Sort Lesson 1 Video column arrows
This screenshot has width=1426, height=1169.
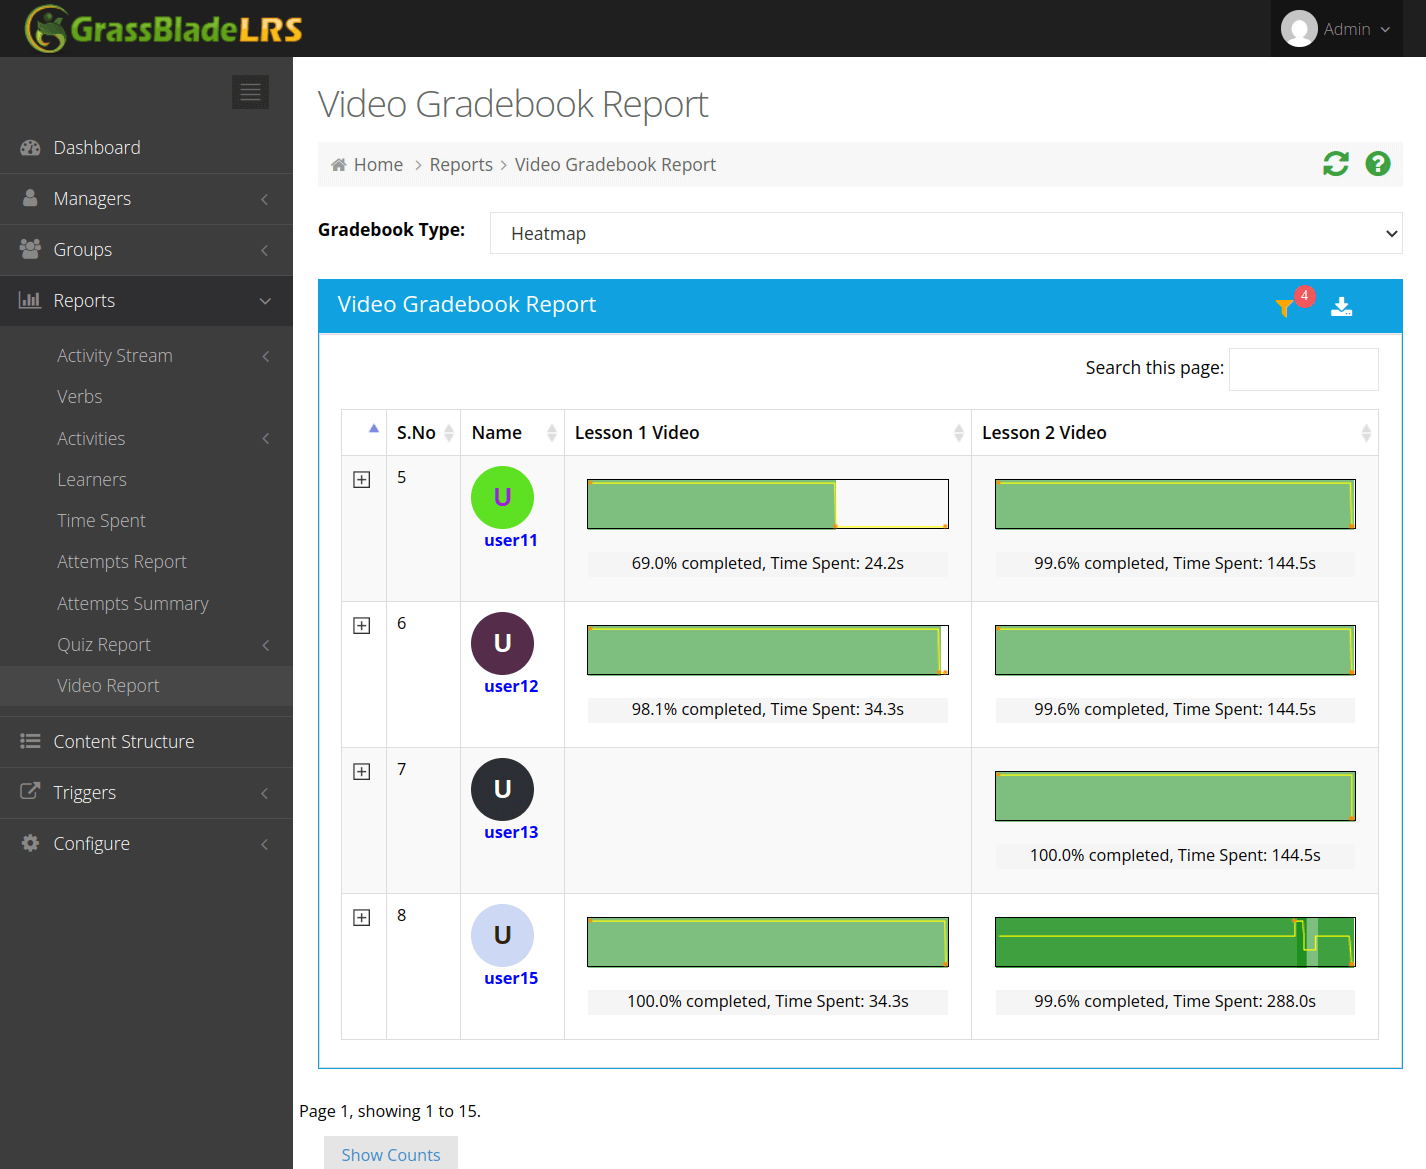(x=959, y=433)
